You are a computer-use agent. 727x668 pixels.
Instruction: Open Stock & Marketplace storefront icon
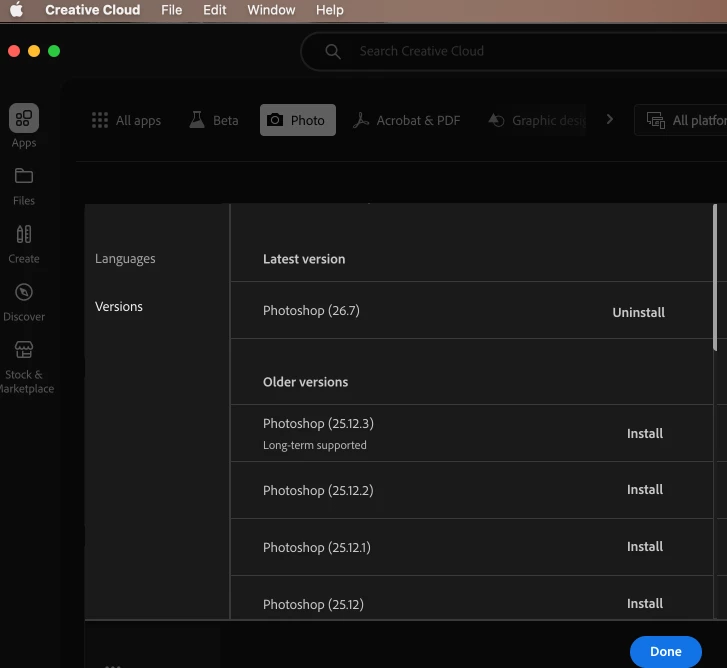click(24, 350)
